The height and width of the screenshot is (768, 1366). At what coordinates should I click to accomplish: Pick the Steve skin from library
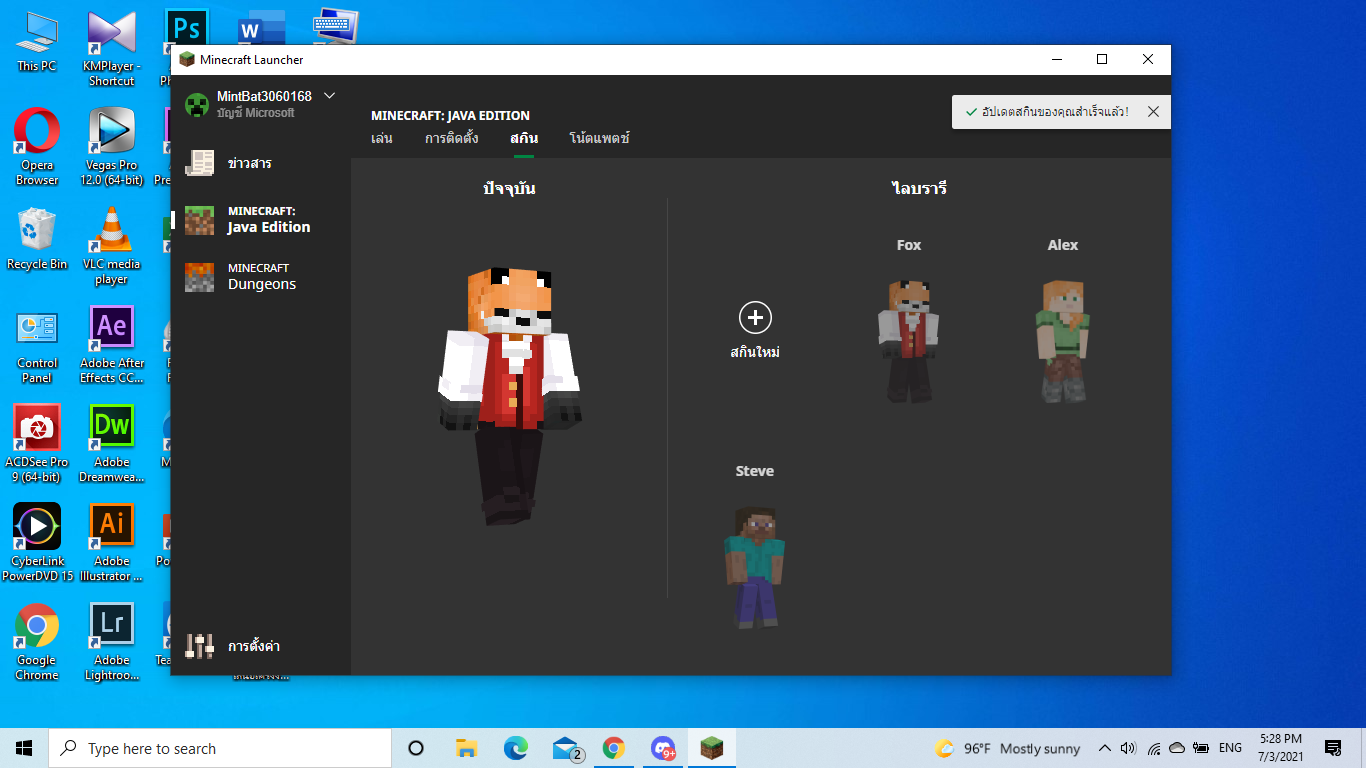pos(755,566)
